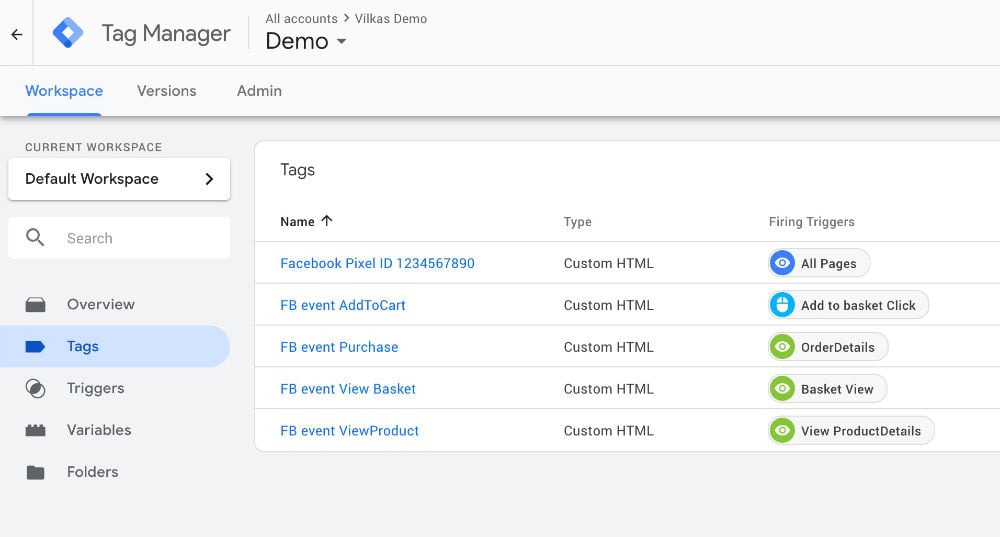Screen dimensions: 1000x537
Task: Switch to the Workspace tab
Action: 64,91
